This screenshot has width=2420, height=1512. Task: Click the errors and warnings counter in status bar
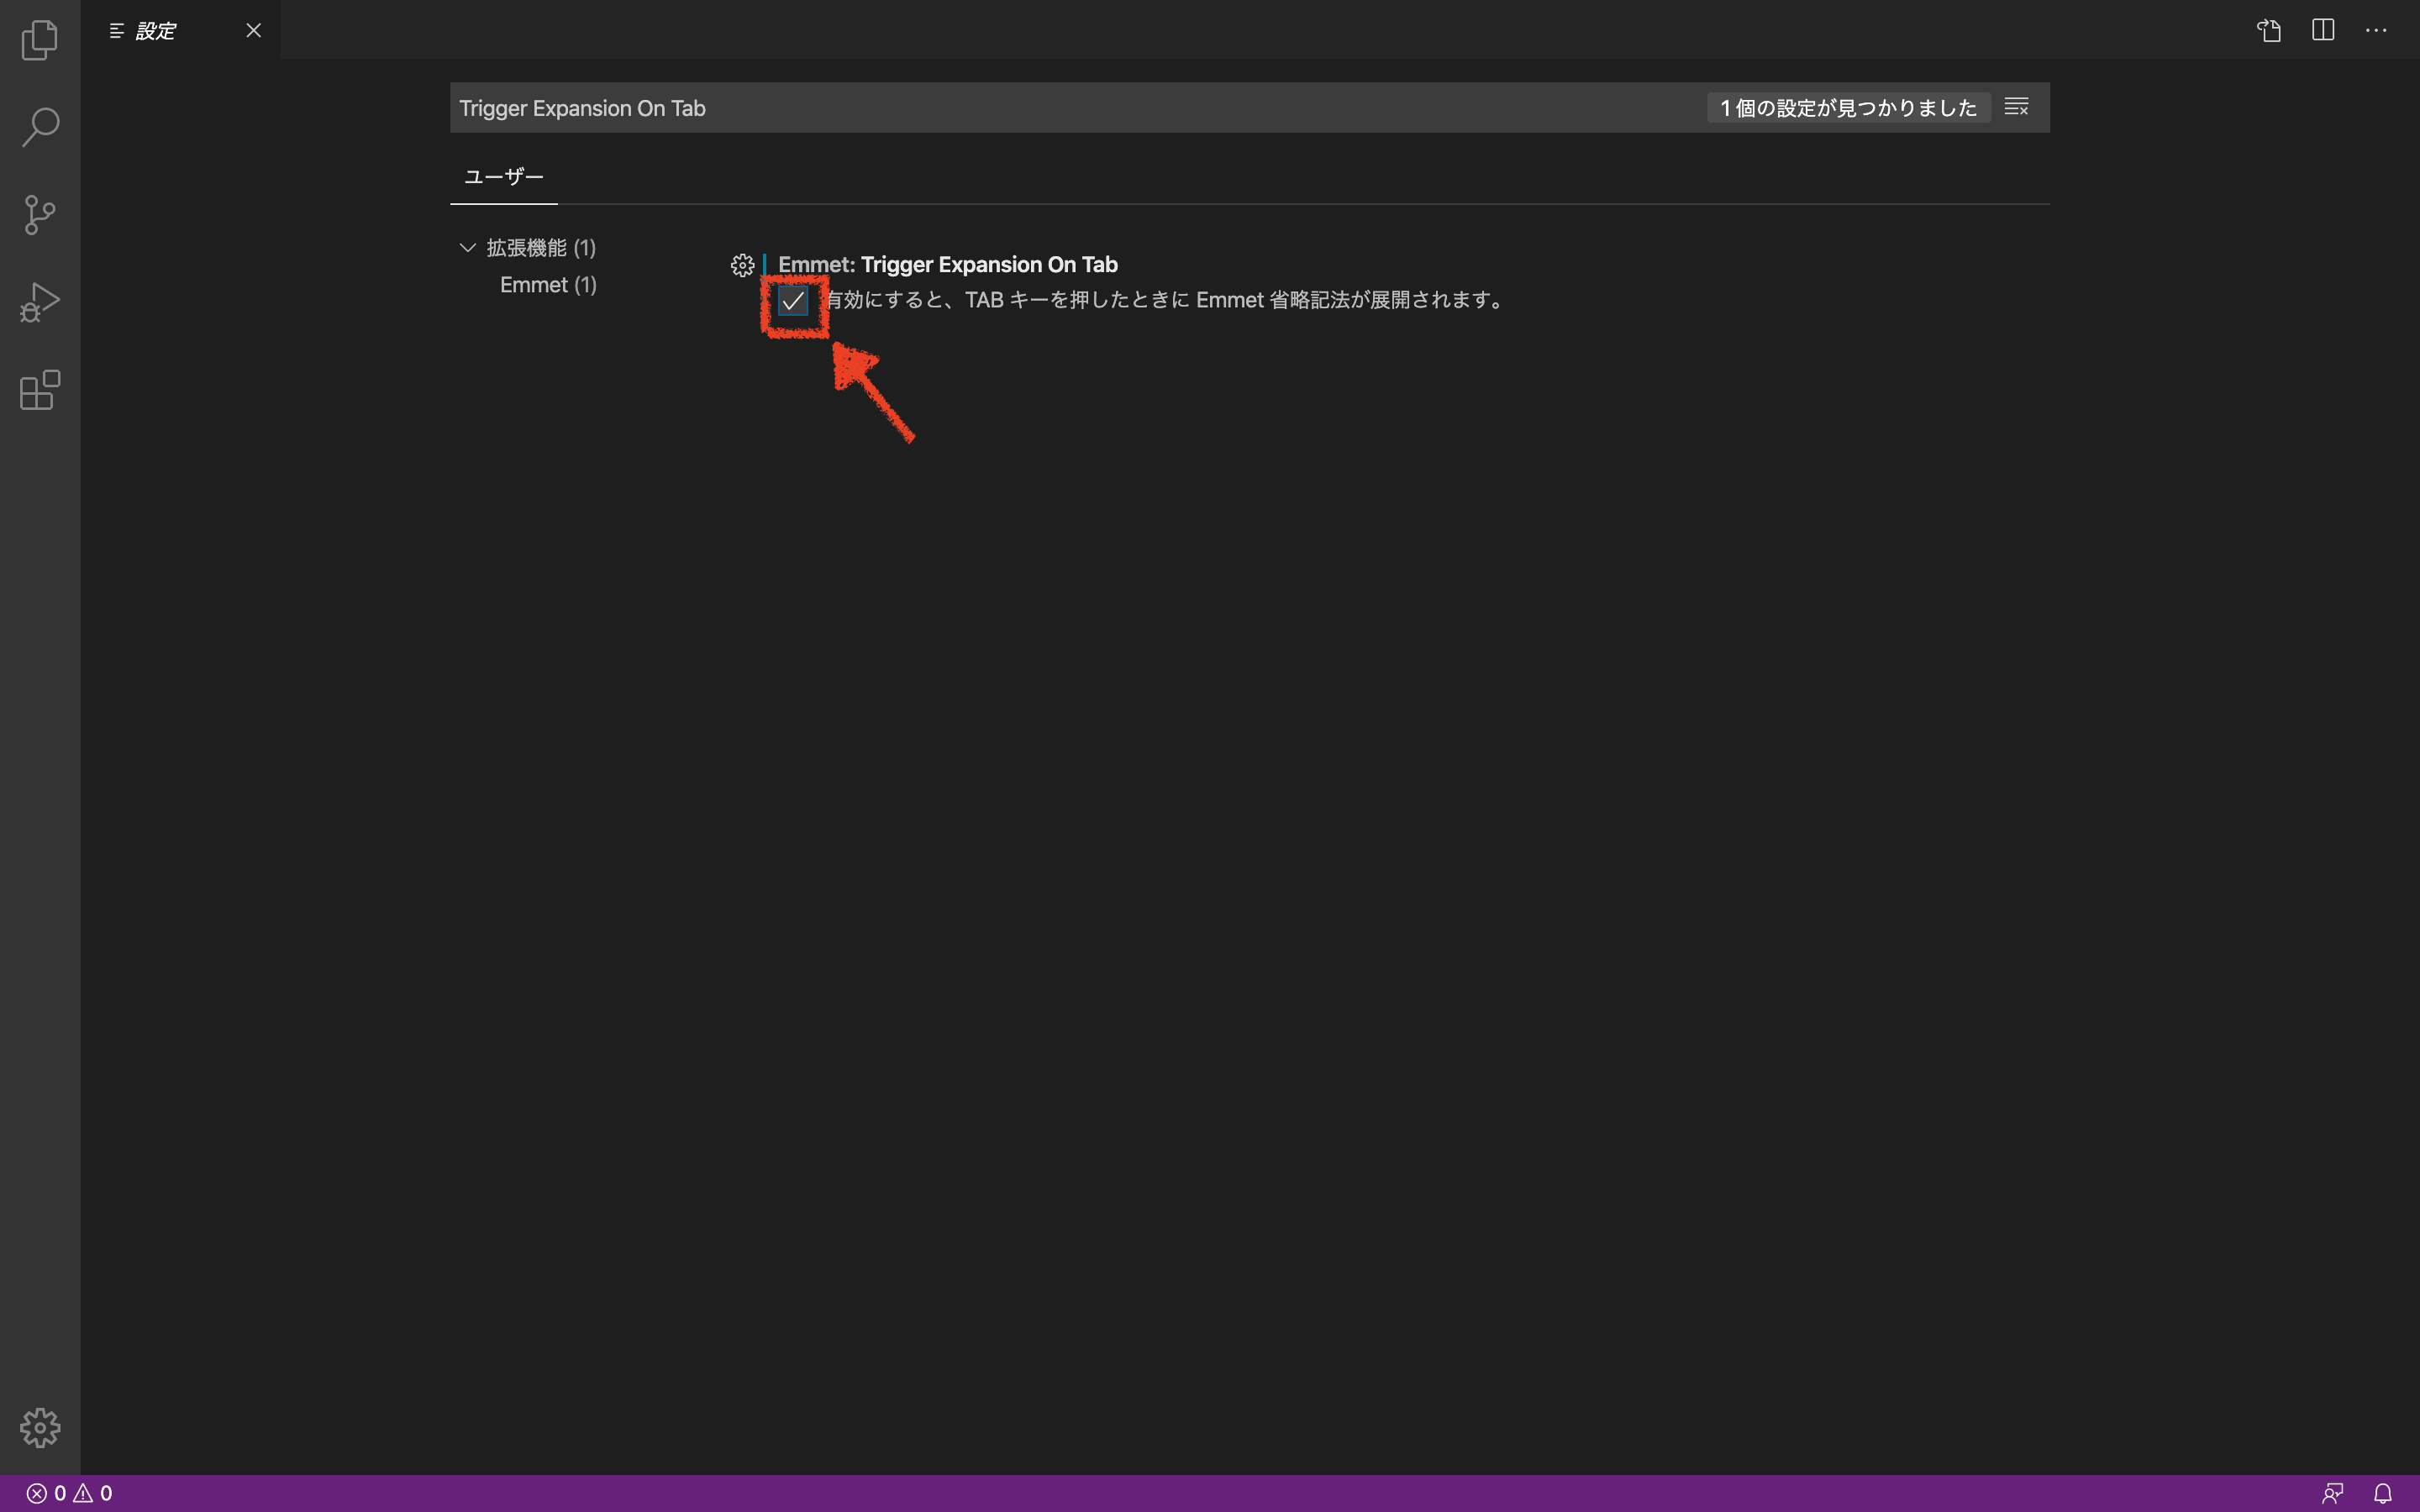pos(66,1493)
